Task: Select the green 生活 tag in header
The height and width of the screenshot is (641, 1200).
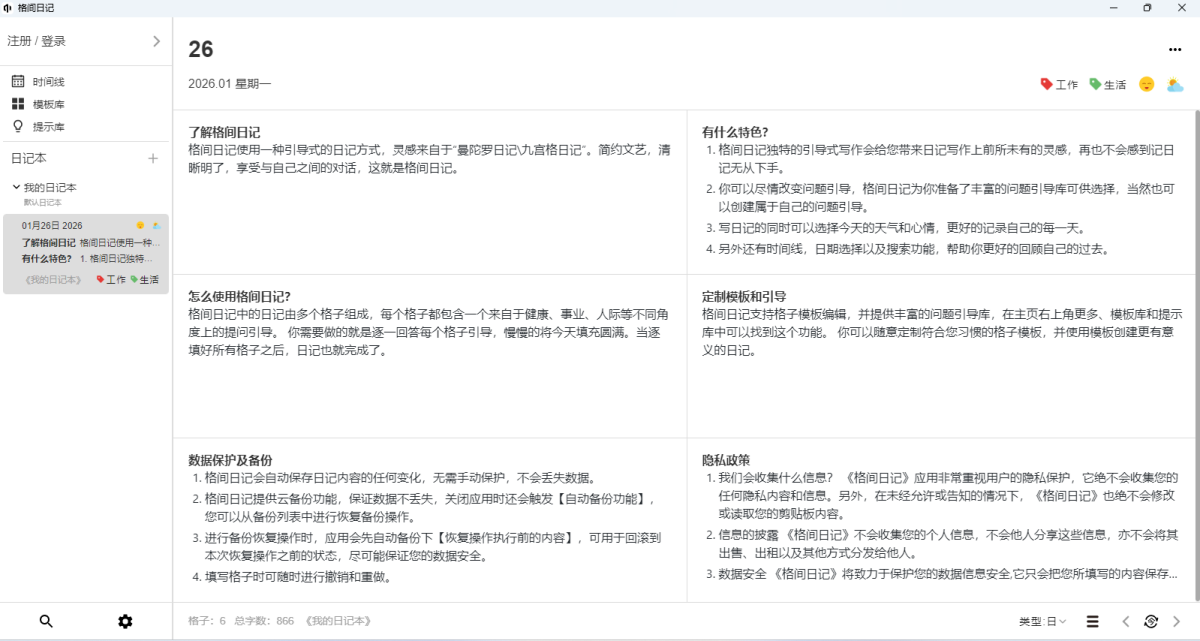Action: click(x=1108, y=85)
